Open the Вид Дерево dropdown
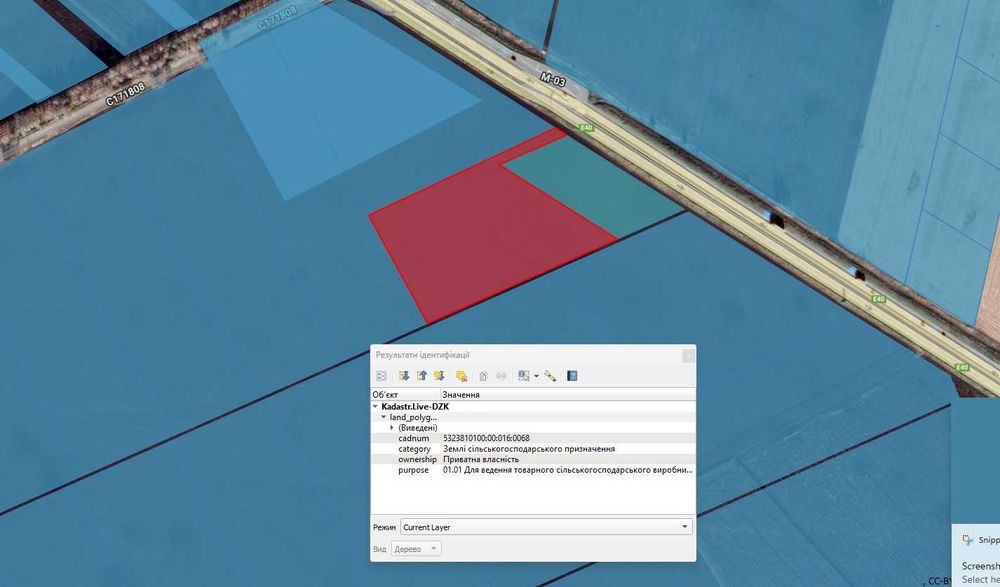 [x=416, y=549]
